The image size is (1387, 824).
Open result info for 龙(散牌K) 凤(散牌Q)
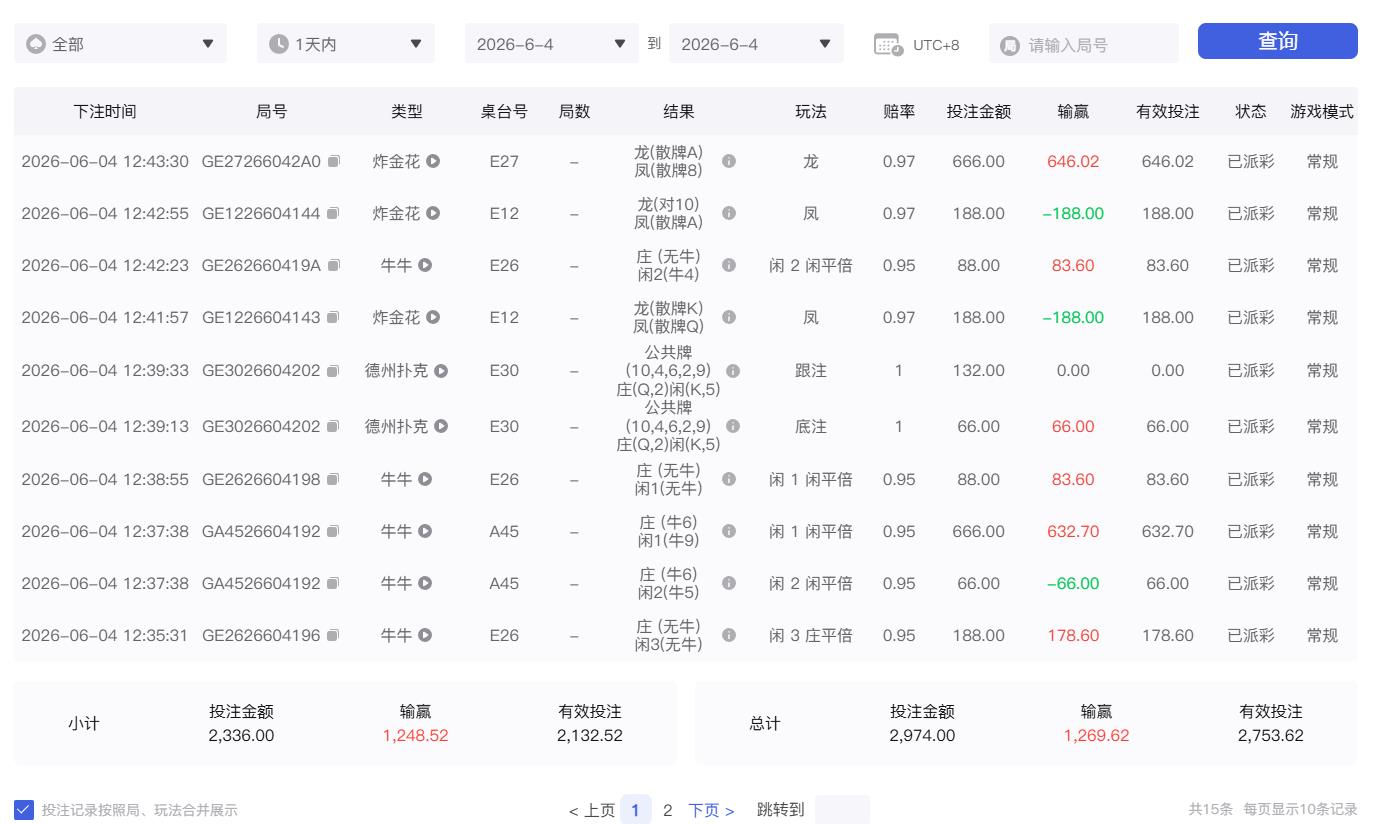(x=729, y=317)
